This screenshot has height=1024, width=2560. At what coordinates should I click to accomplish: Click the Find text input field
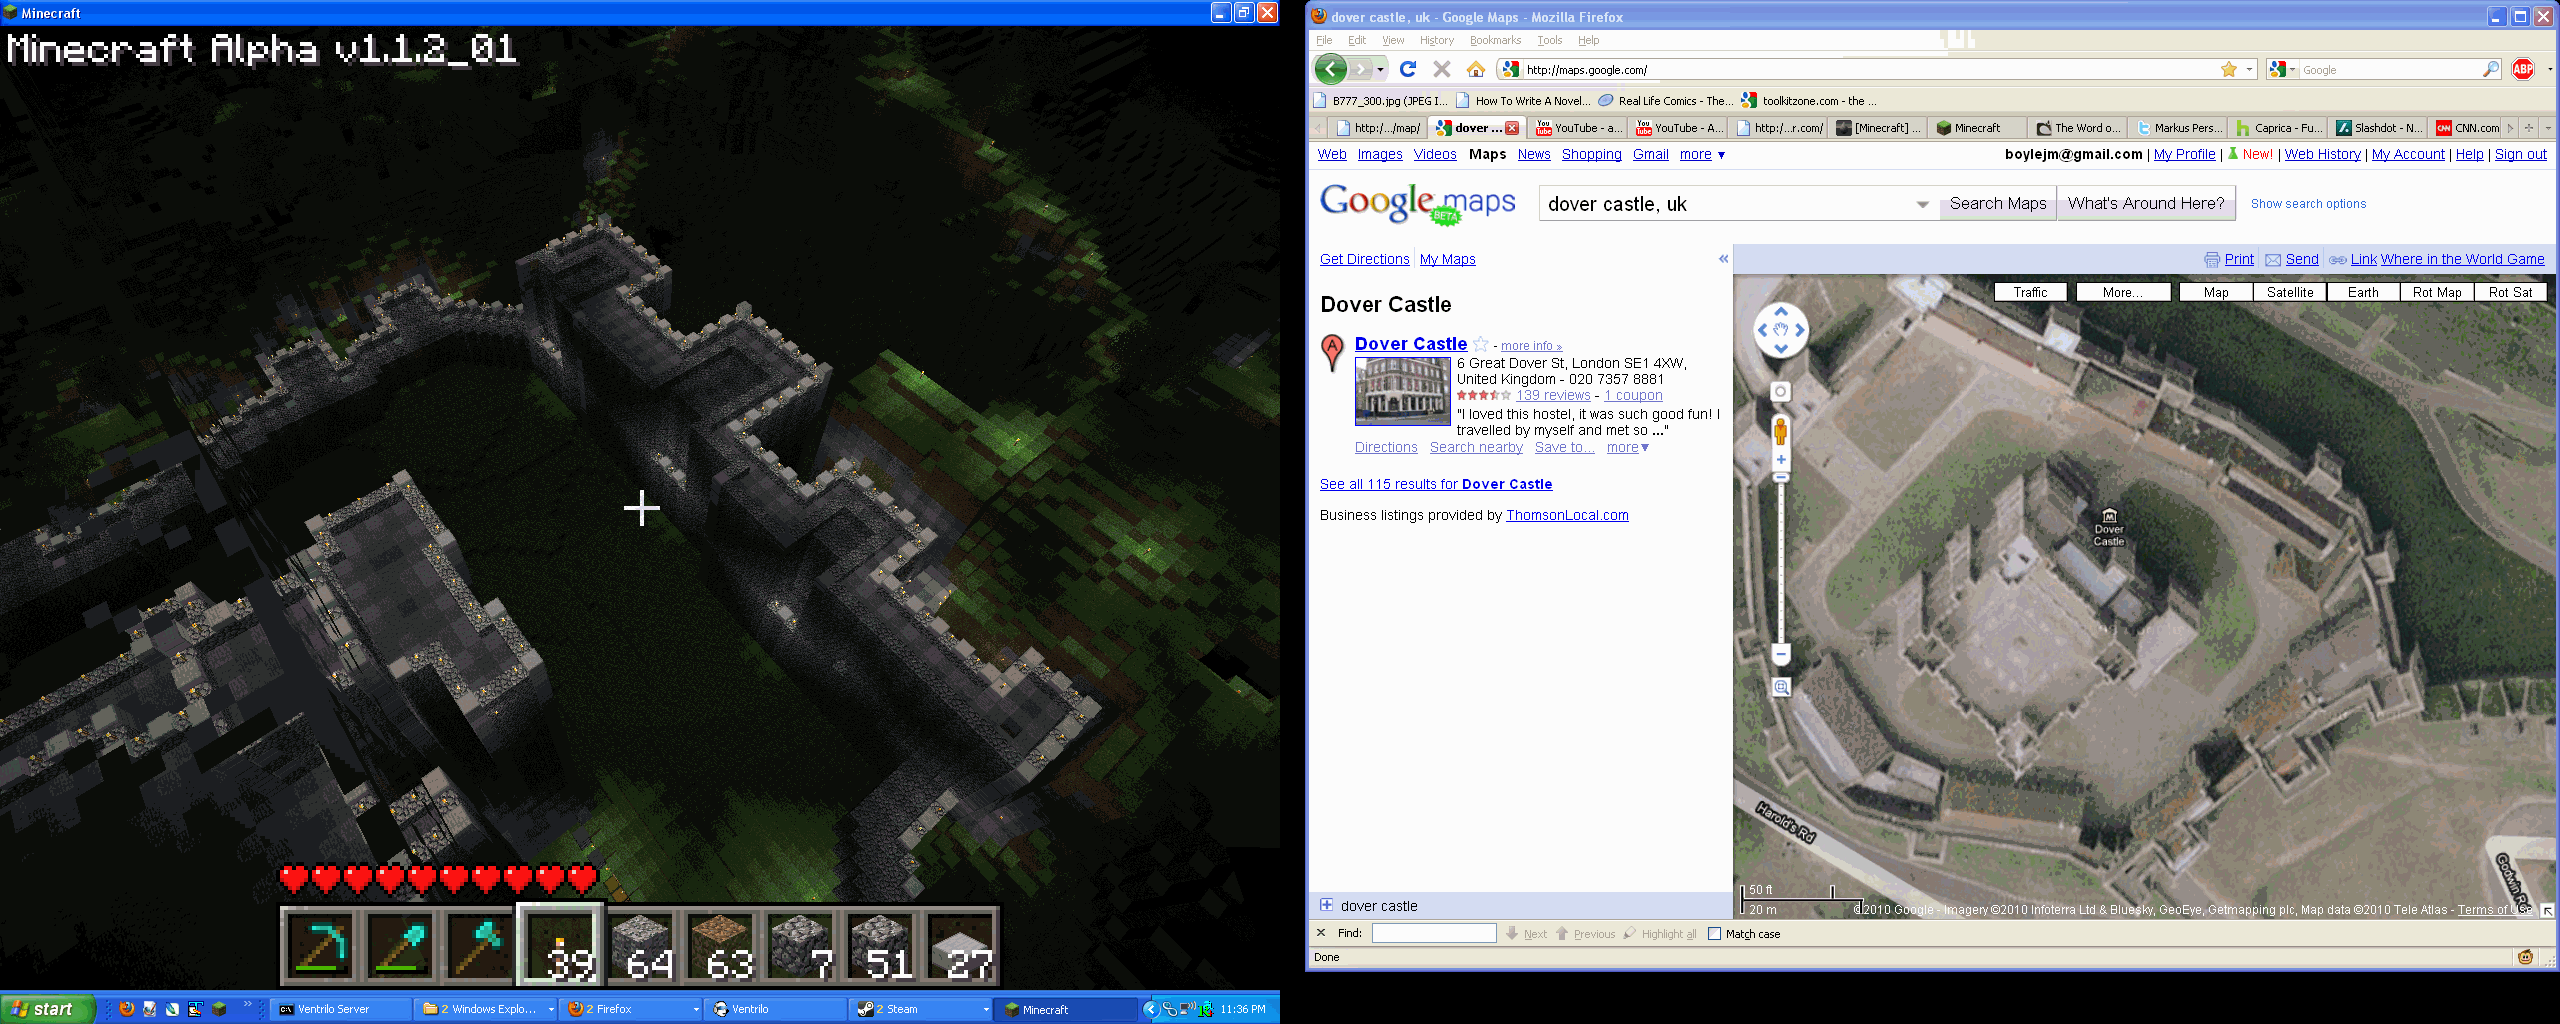[1434, 933]
